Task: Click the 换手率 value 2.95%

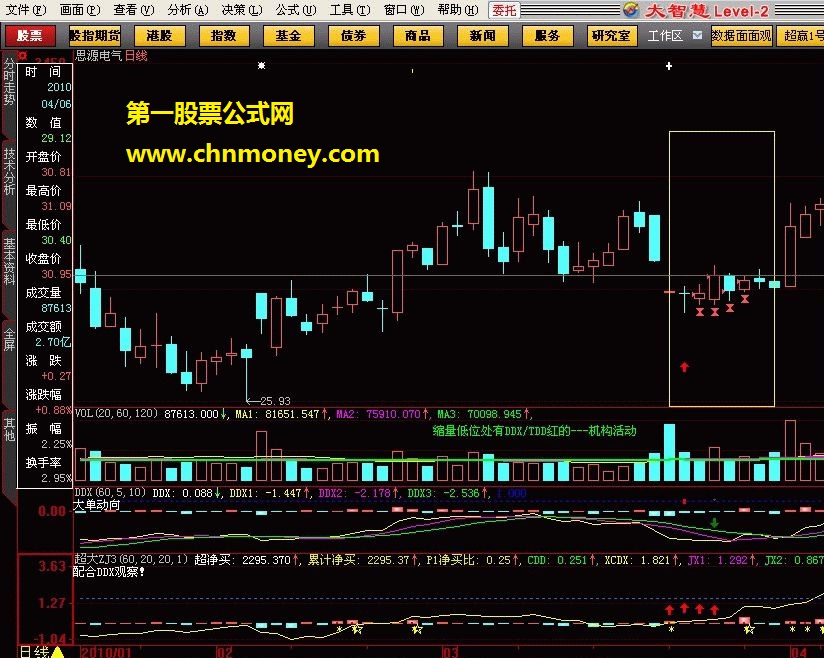Action: [56, 478]
